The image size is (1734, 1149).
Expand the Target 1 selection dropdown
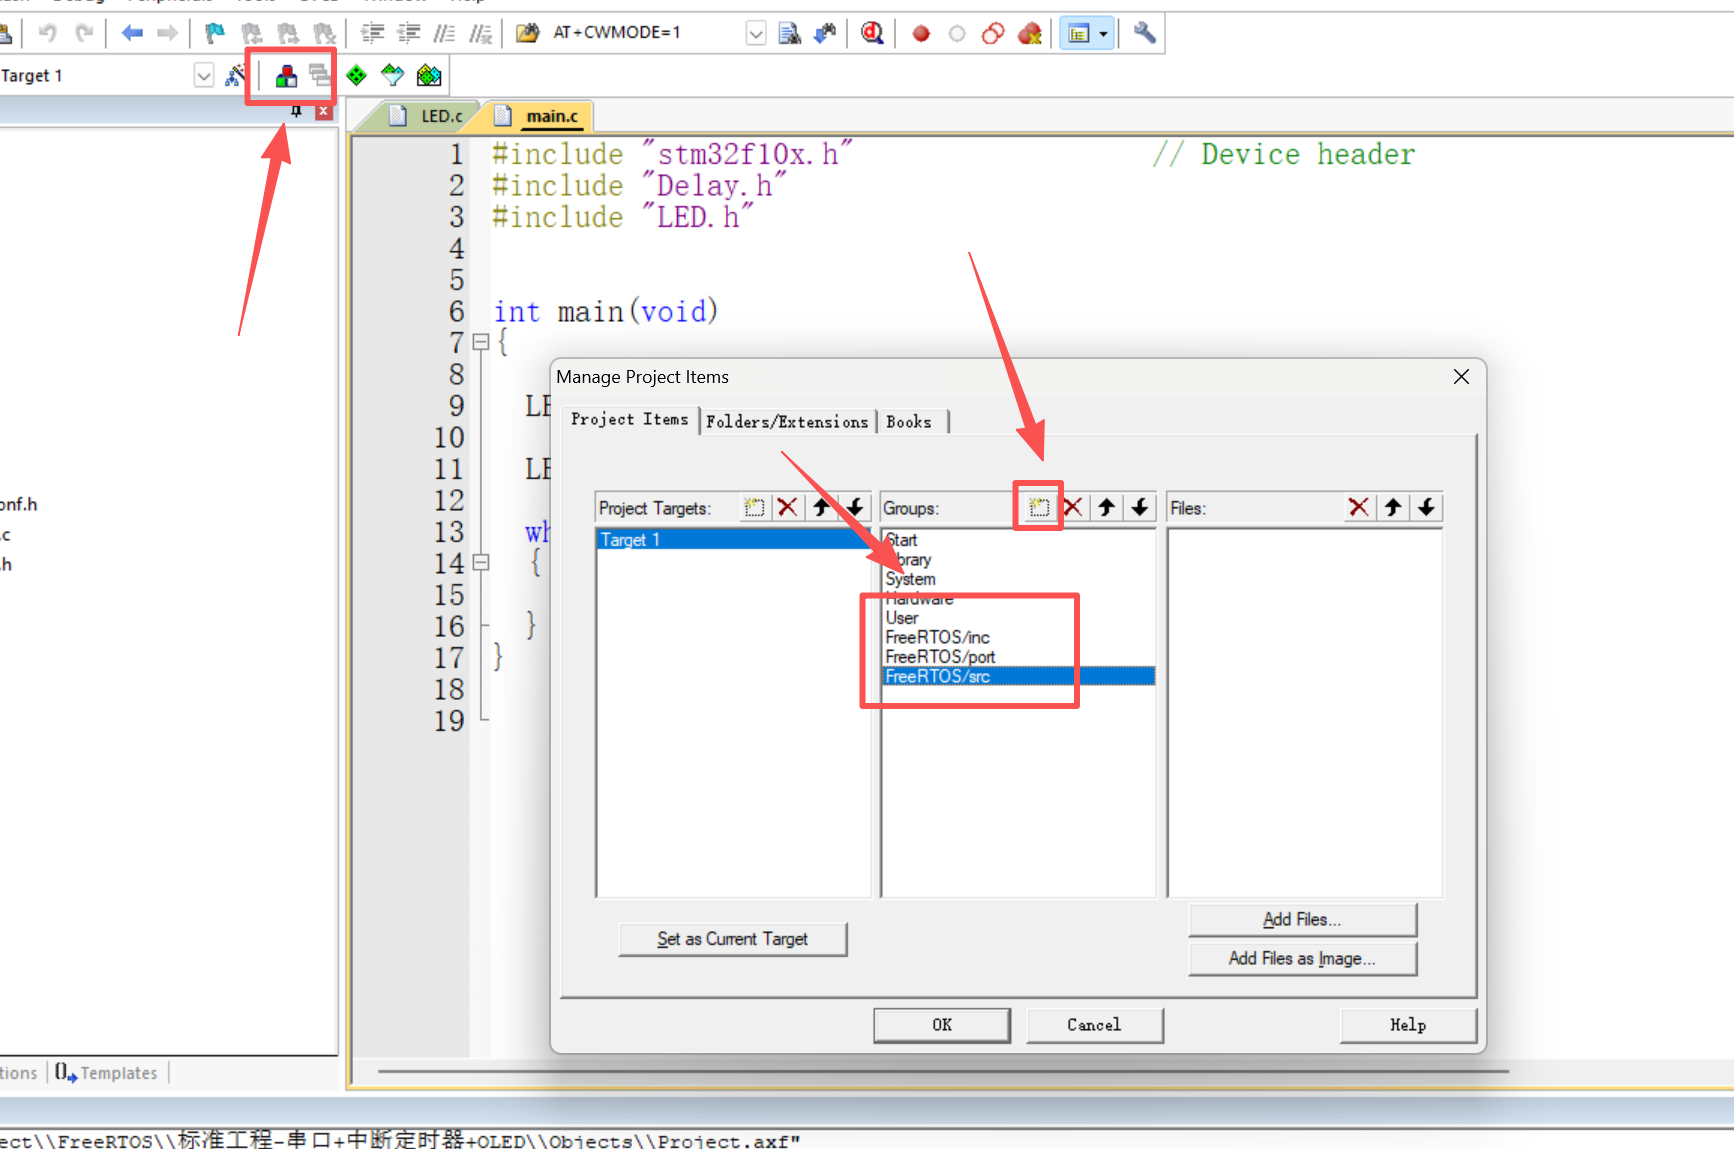204,76
